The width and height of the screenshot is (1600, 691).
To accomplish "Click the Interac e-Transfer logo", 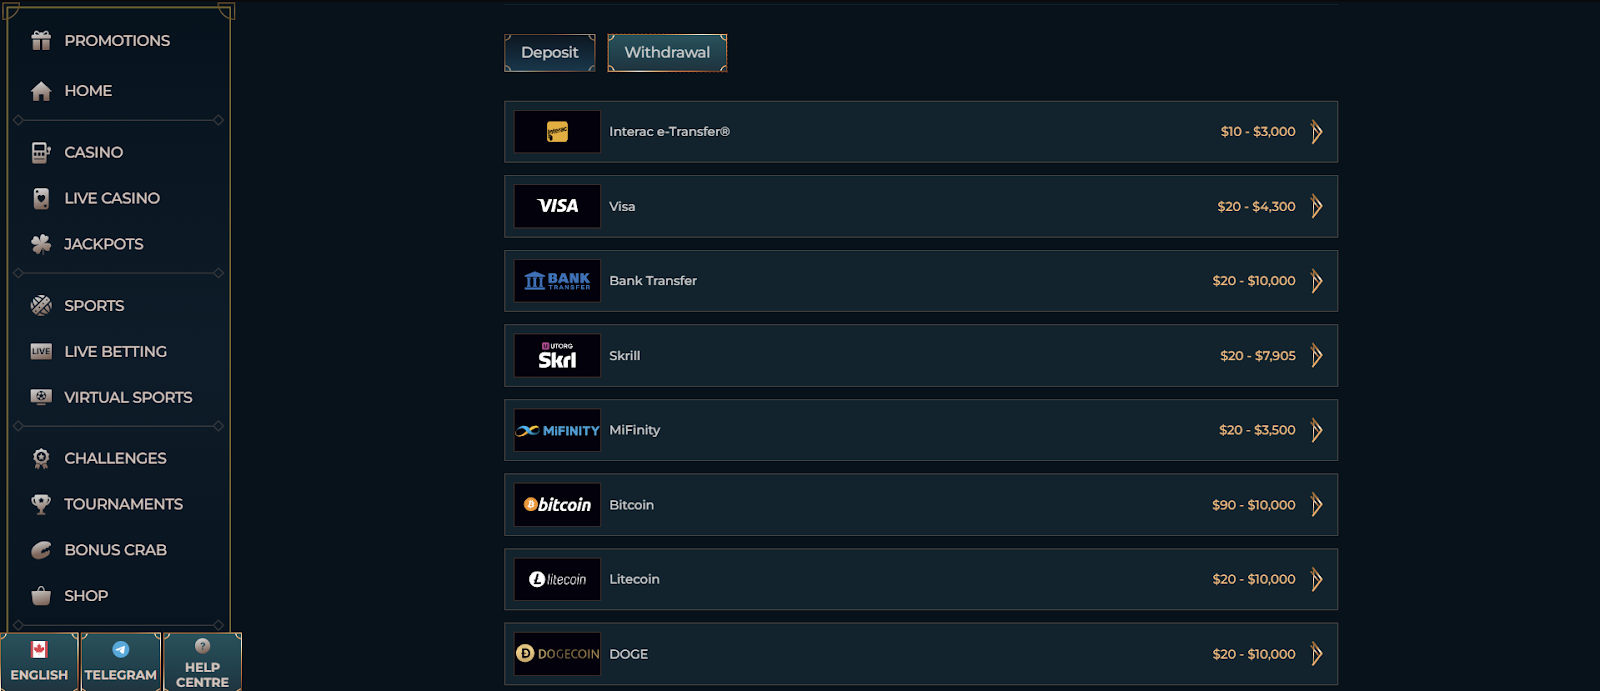I will coord(557,132).
